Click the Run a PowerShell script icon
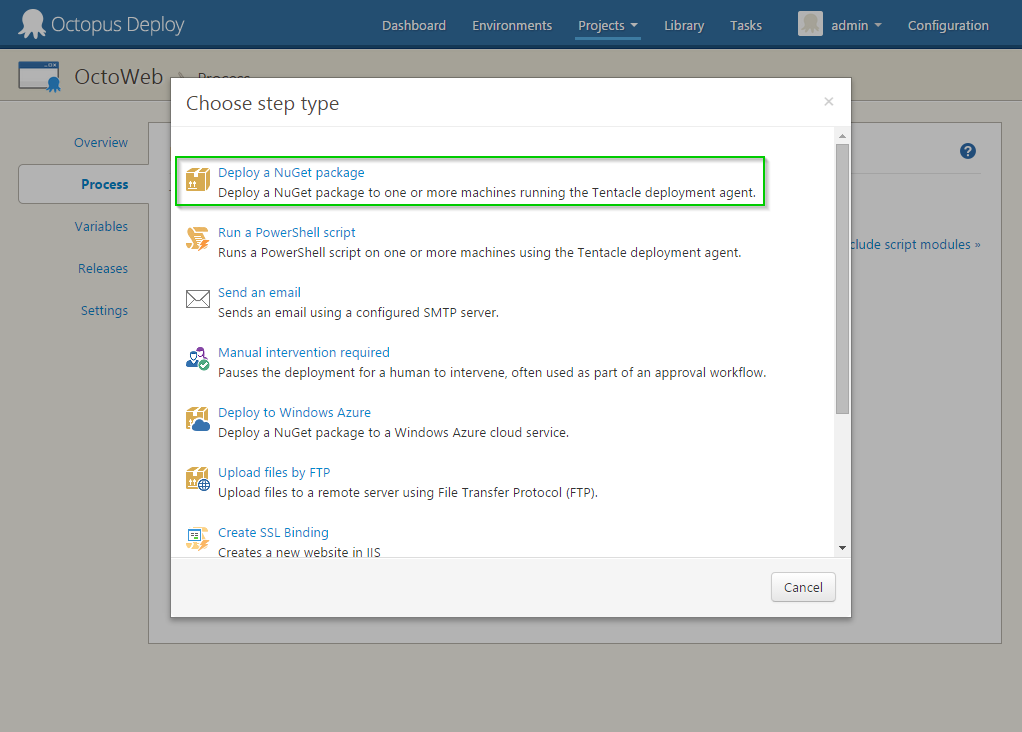 pyautogui.click(x=197, y=239)
